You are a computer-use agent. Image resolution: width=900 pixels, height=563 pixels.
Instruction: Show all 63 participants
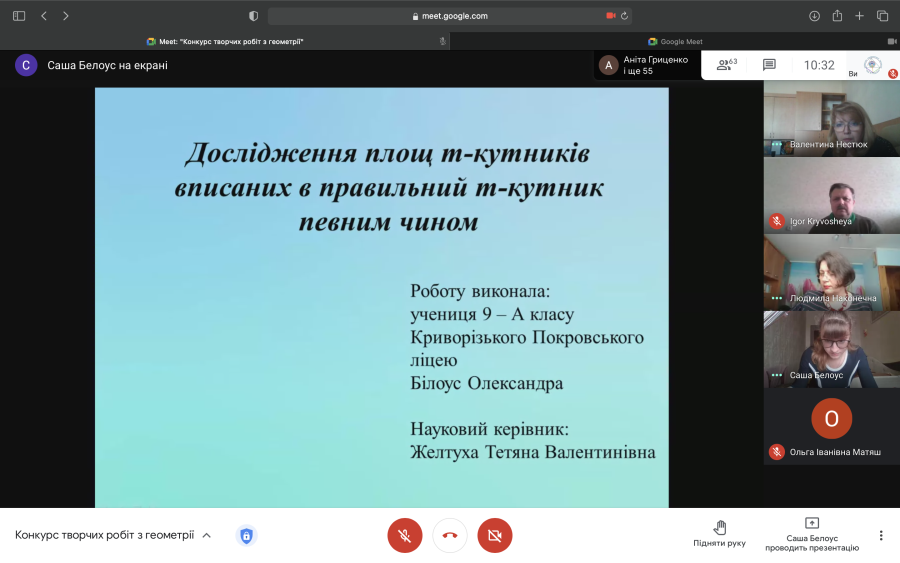(727, 65)
